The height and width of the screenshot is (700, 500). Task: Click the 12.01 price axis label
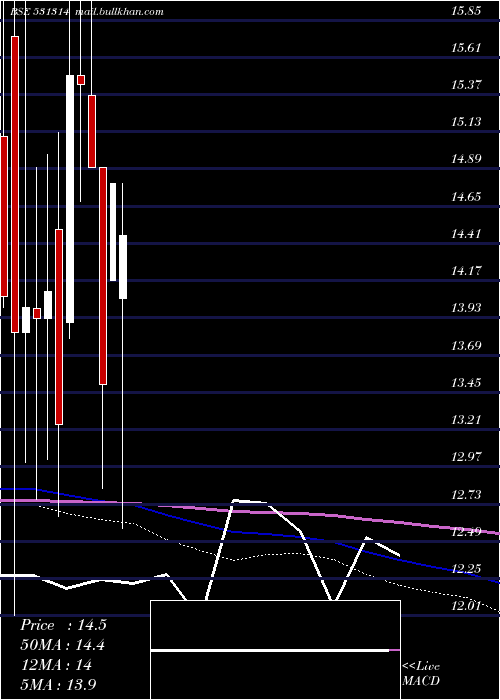(x=466, y=606)
